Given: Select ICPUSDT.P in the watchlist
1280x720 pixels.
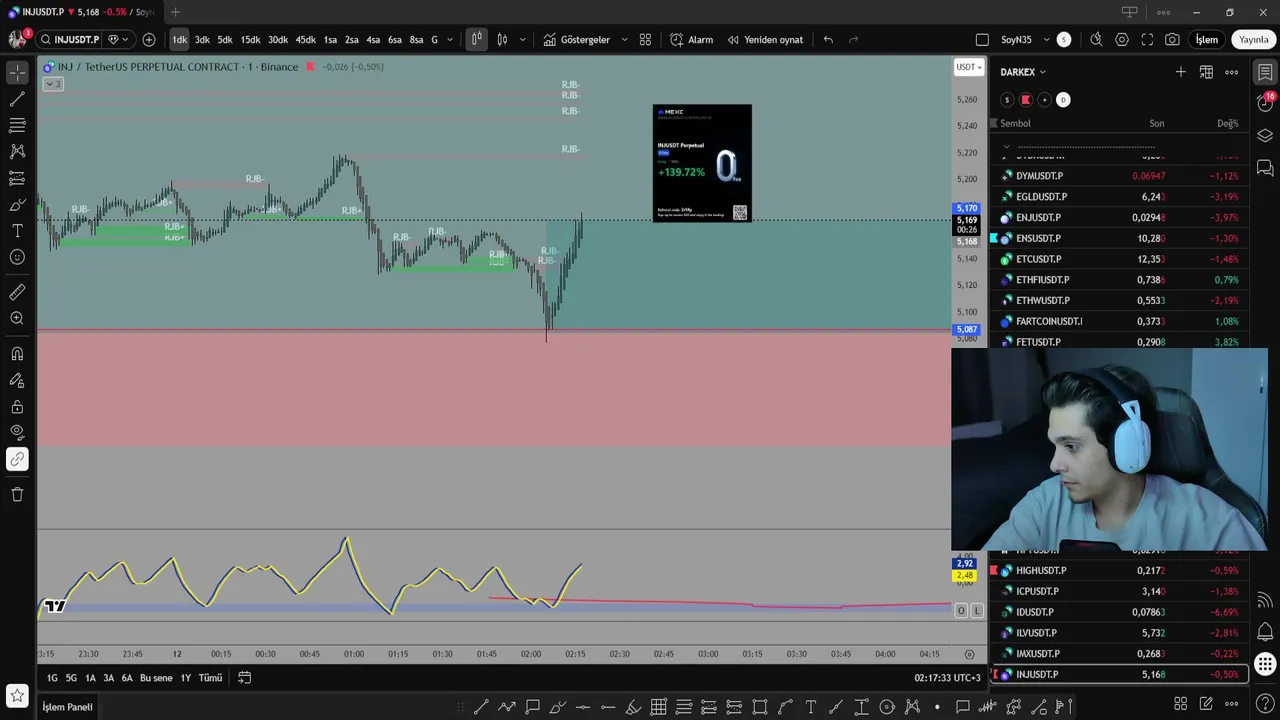Looking at the screenshot, I should [1120, 591].
